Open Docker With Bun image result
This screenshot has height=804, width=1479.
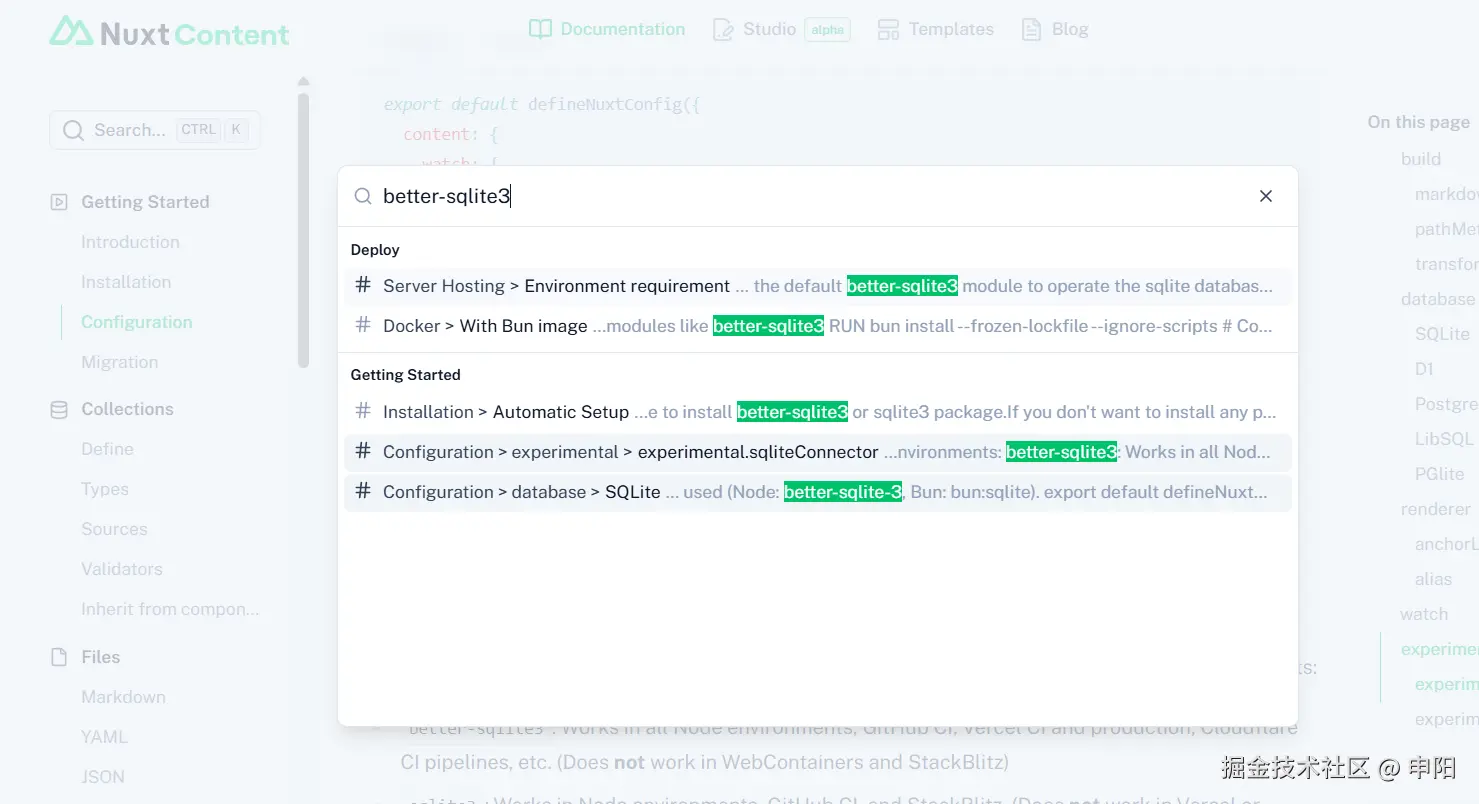[818, 326]
